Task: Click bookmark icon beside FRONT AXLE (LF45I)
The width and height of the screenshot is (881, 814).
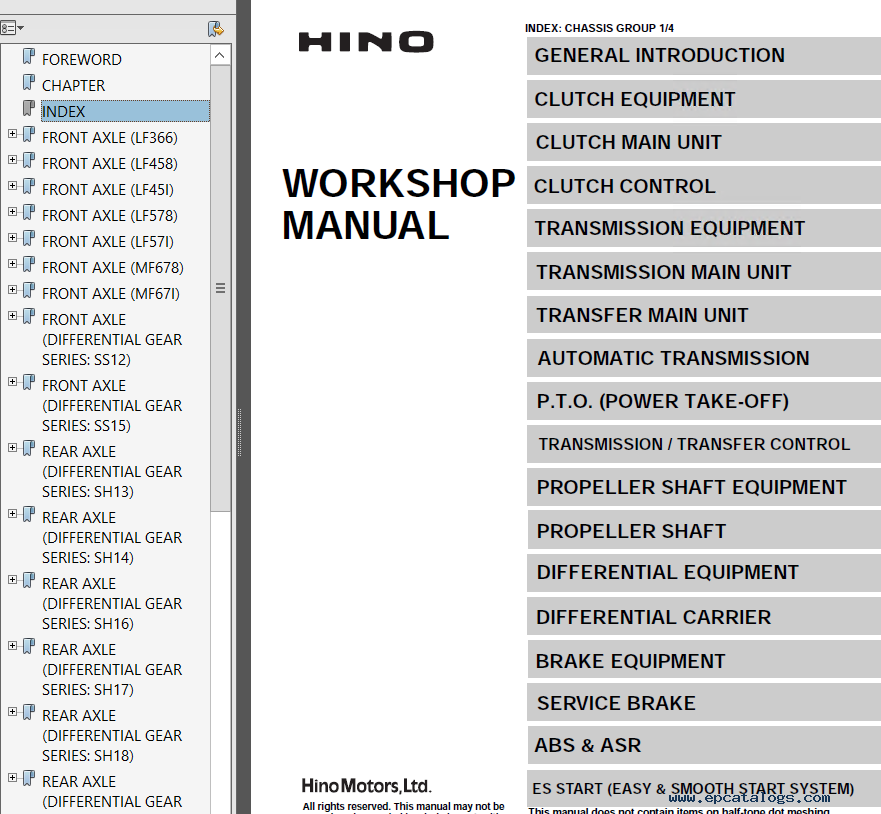Action: [x=29, y=186]
